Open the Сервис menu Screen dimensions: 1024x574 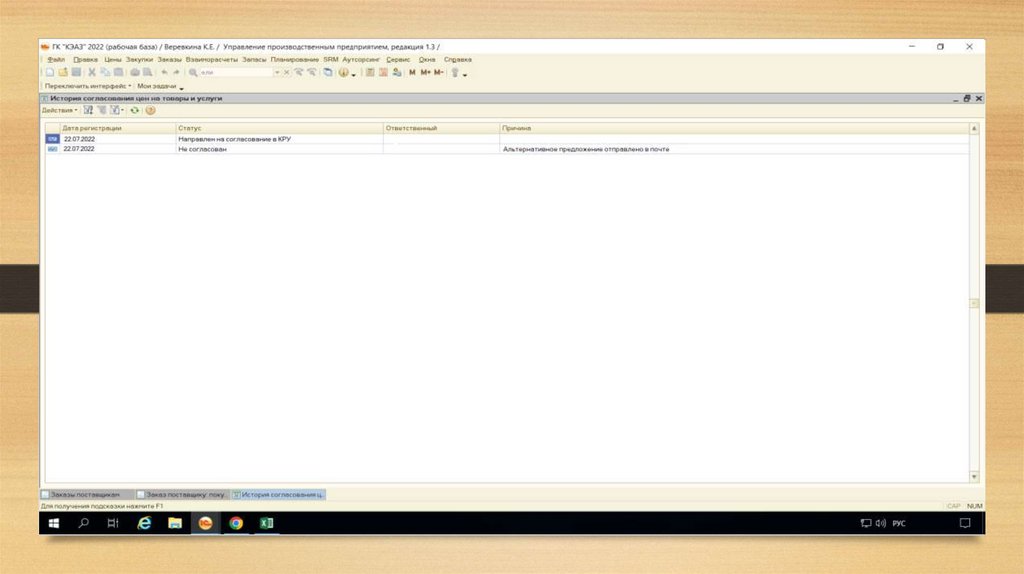pos(397,60)
